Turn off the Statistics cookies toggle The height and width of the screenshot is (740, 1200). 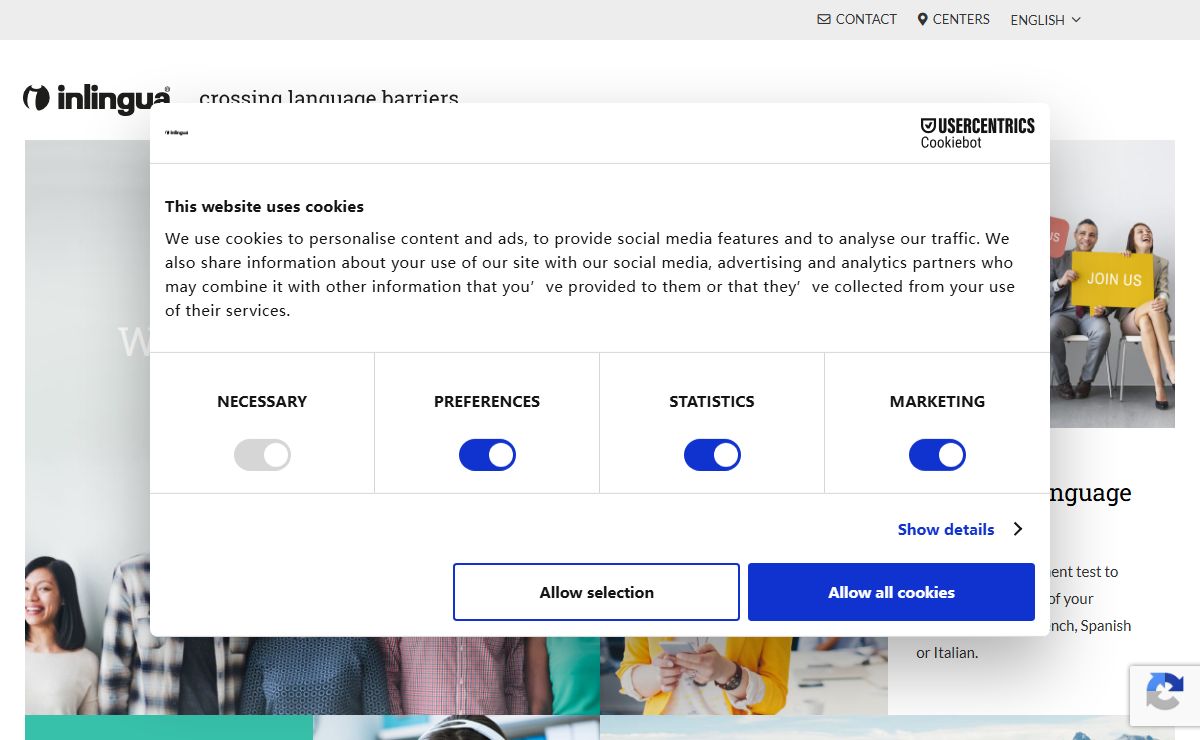712,455
